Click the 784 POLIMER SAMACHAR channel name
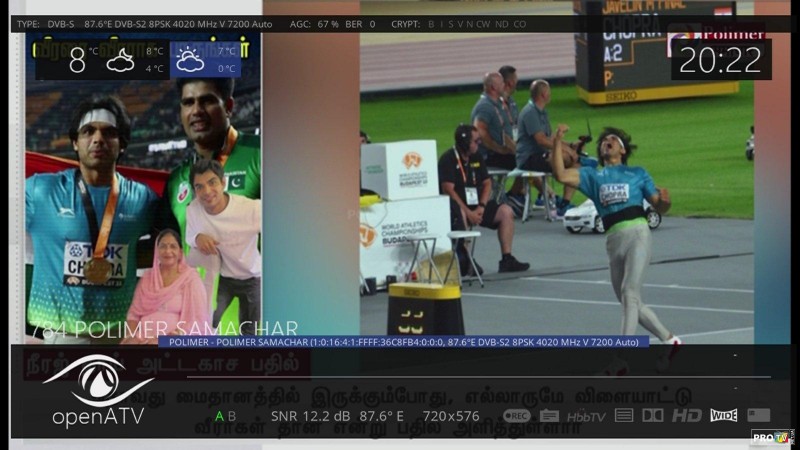This screenshot has height=450, width=800. (164, 328)
